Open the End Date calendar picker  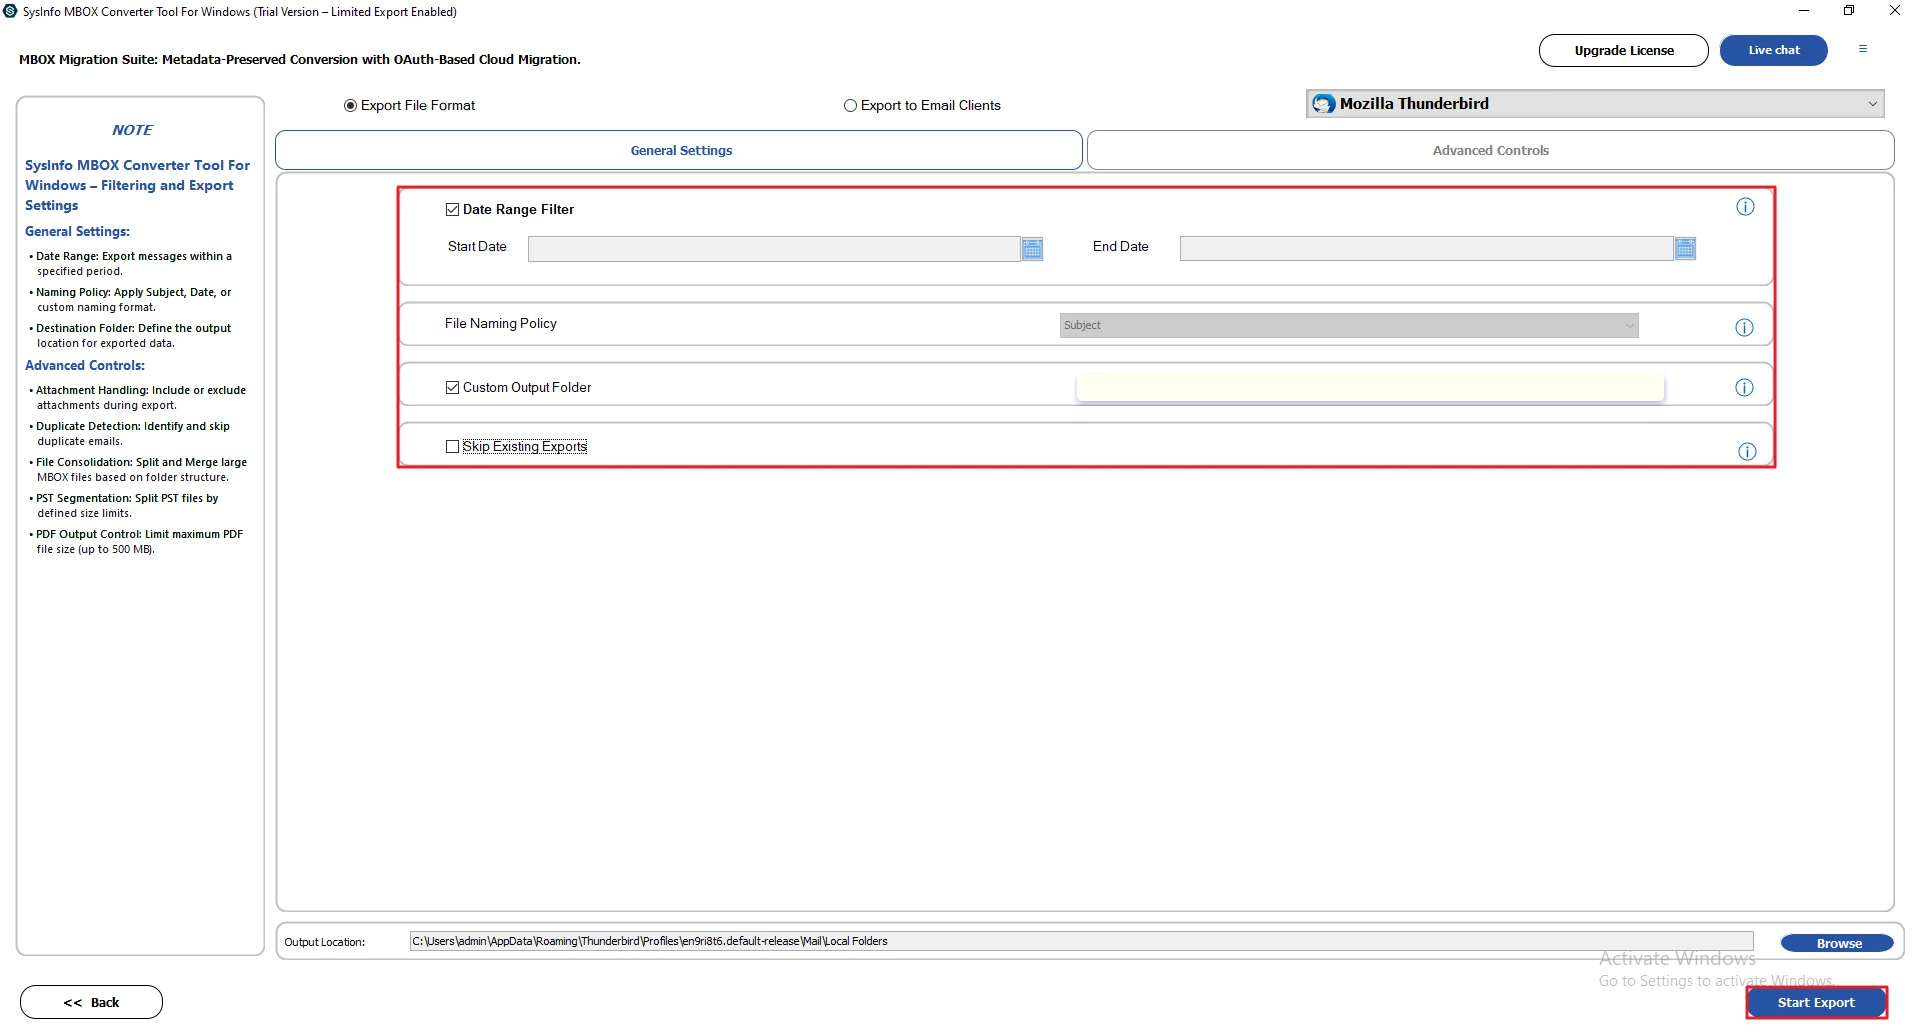1684,248
